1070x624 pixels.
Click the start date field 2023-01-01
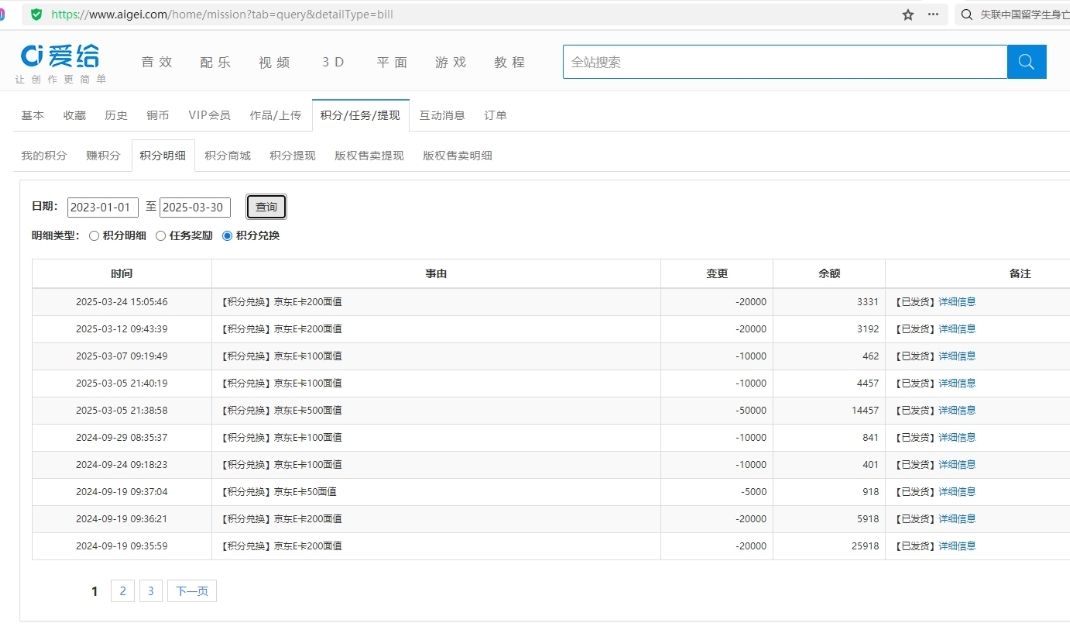tap(103, 208)
